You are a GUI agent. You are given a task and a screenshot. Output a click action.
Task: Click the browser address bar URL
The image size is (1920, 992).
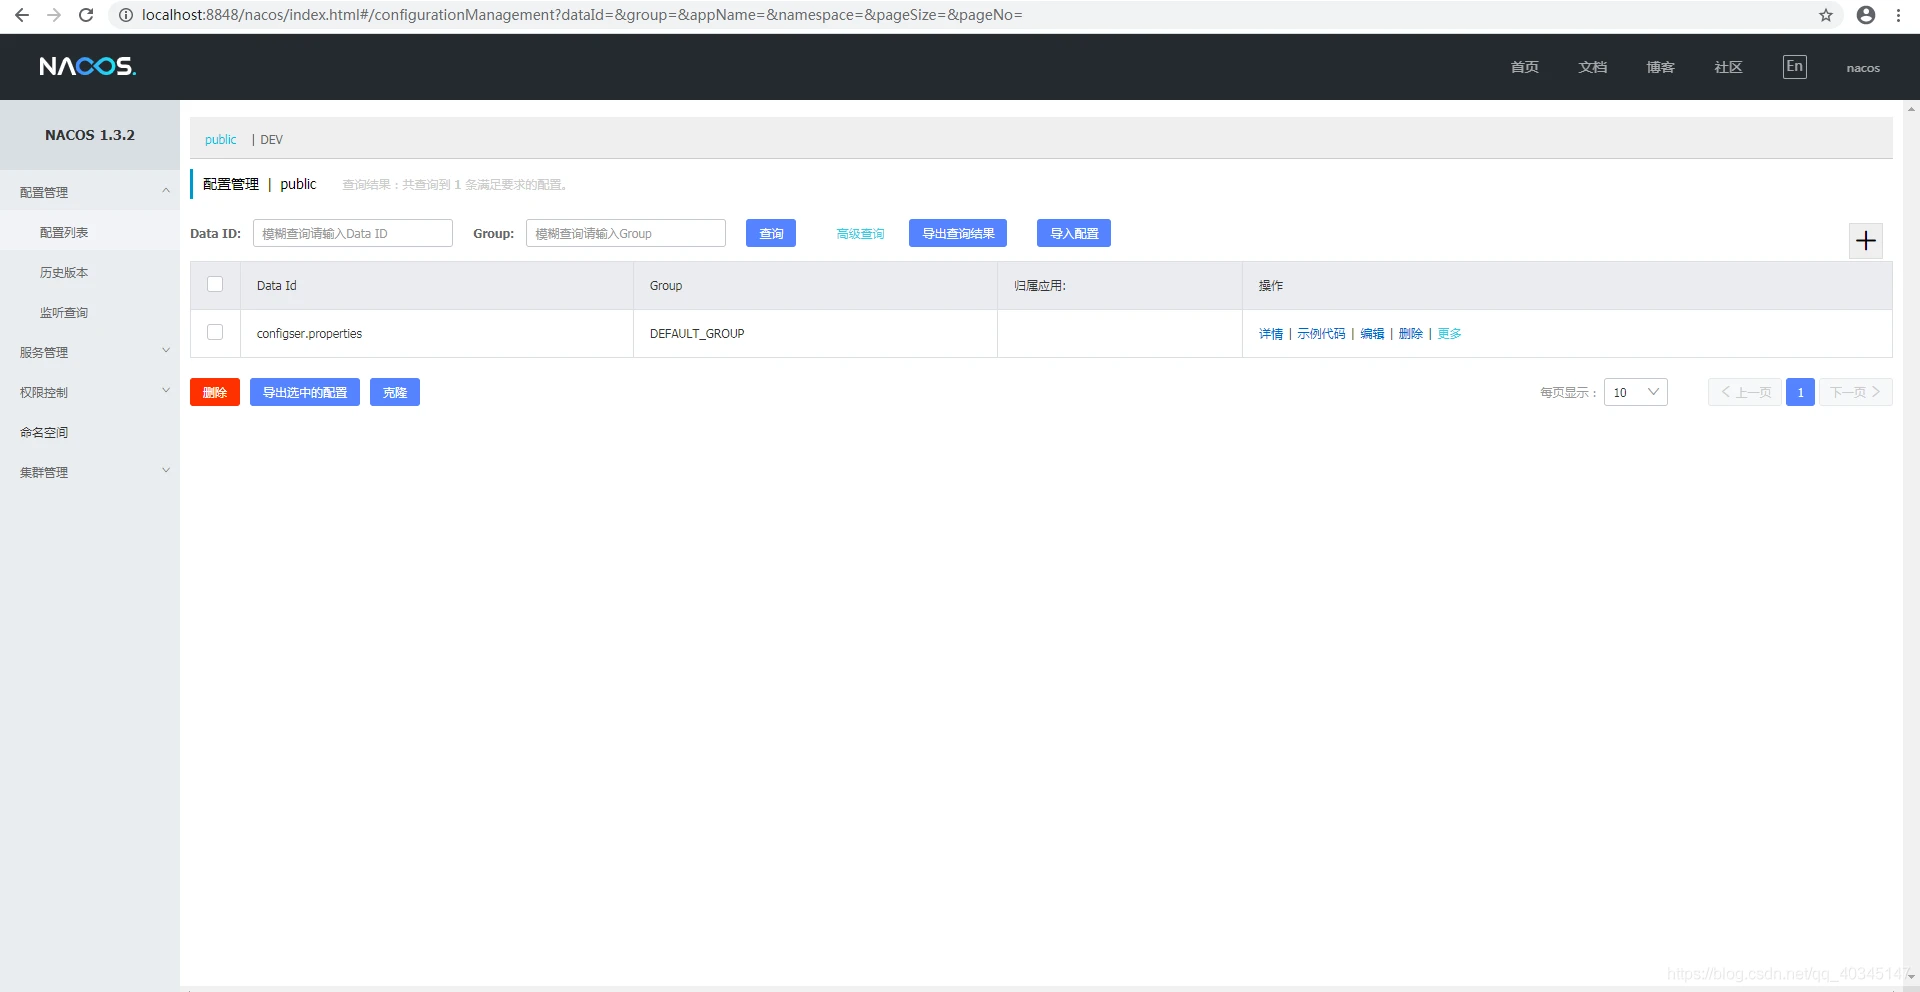pos(582,15)
